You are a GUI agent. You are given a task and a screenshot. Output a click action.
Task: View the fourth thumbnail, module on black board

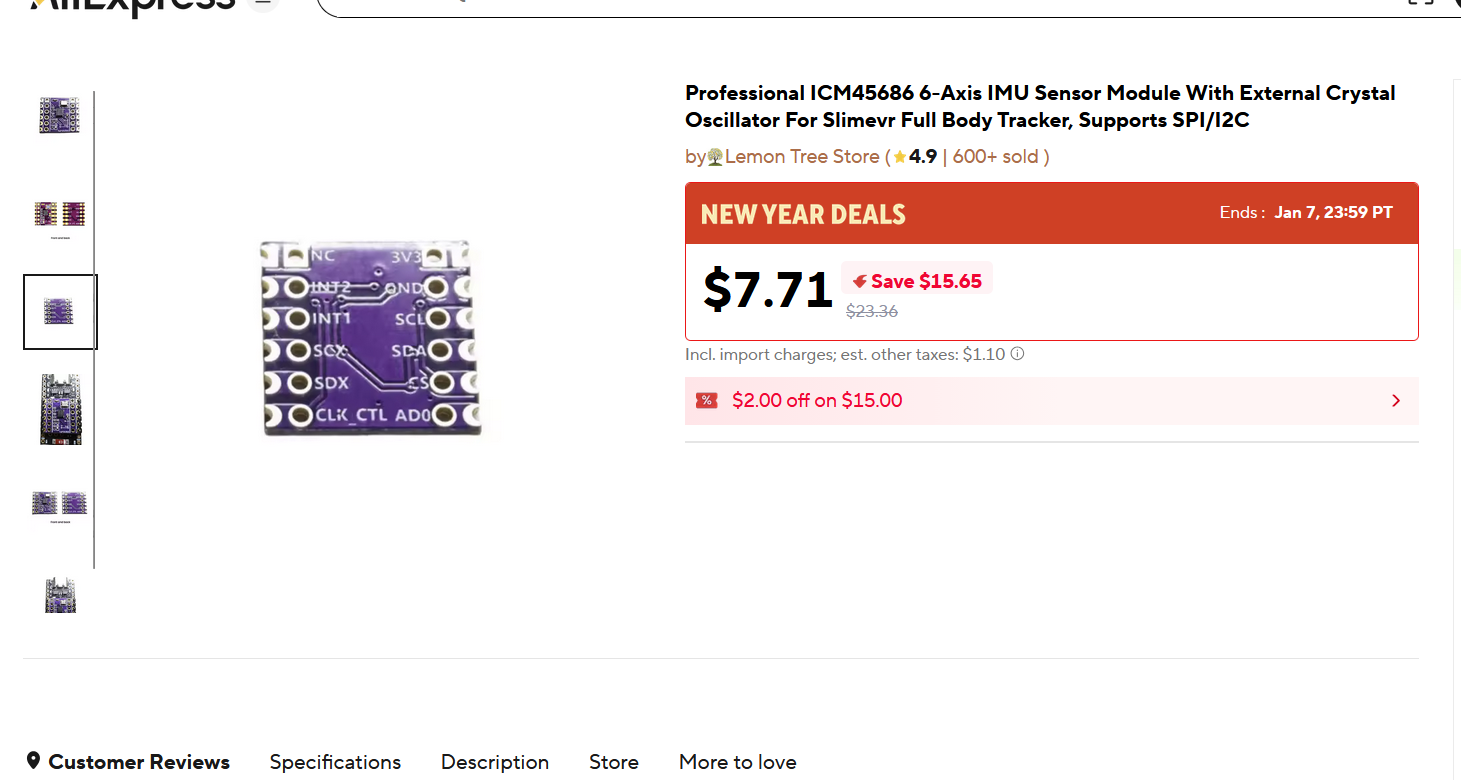tap(60, 409)
